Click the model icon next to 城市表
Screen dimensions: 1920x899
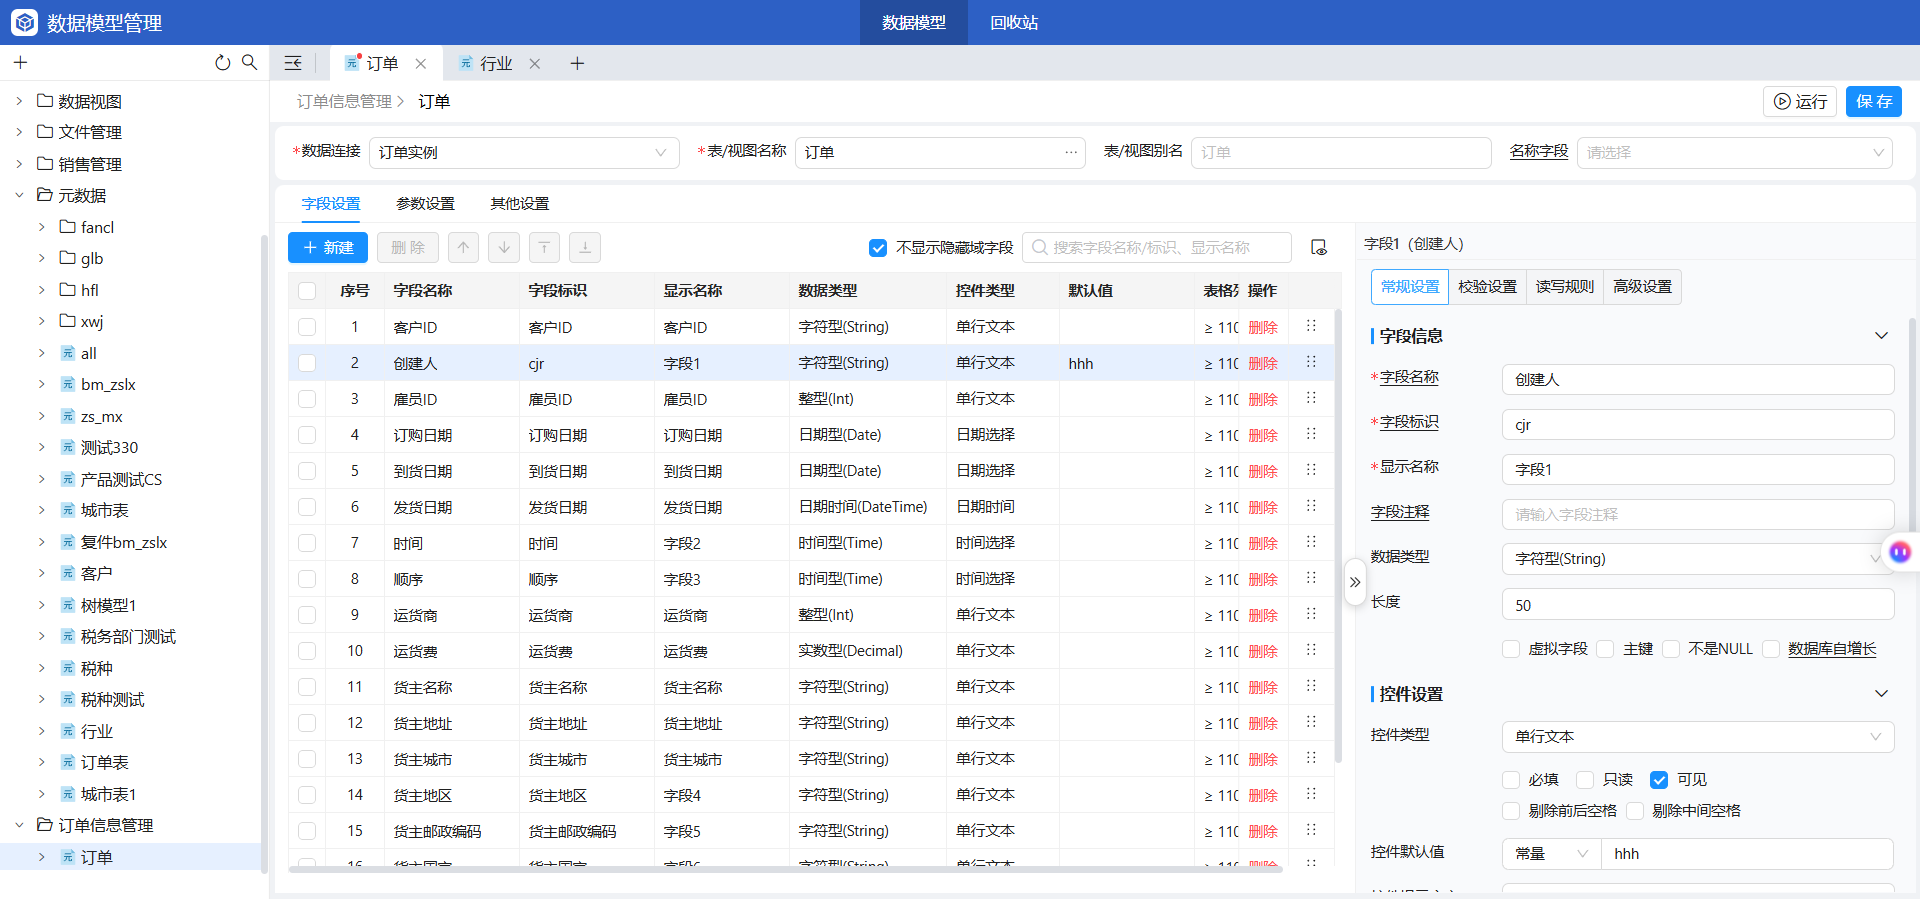[x=68, y=510]
